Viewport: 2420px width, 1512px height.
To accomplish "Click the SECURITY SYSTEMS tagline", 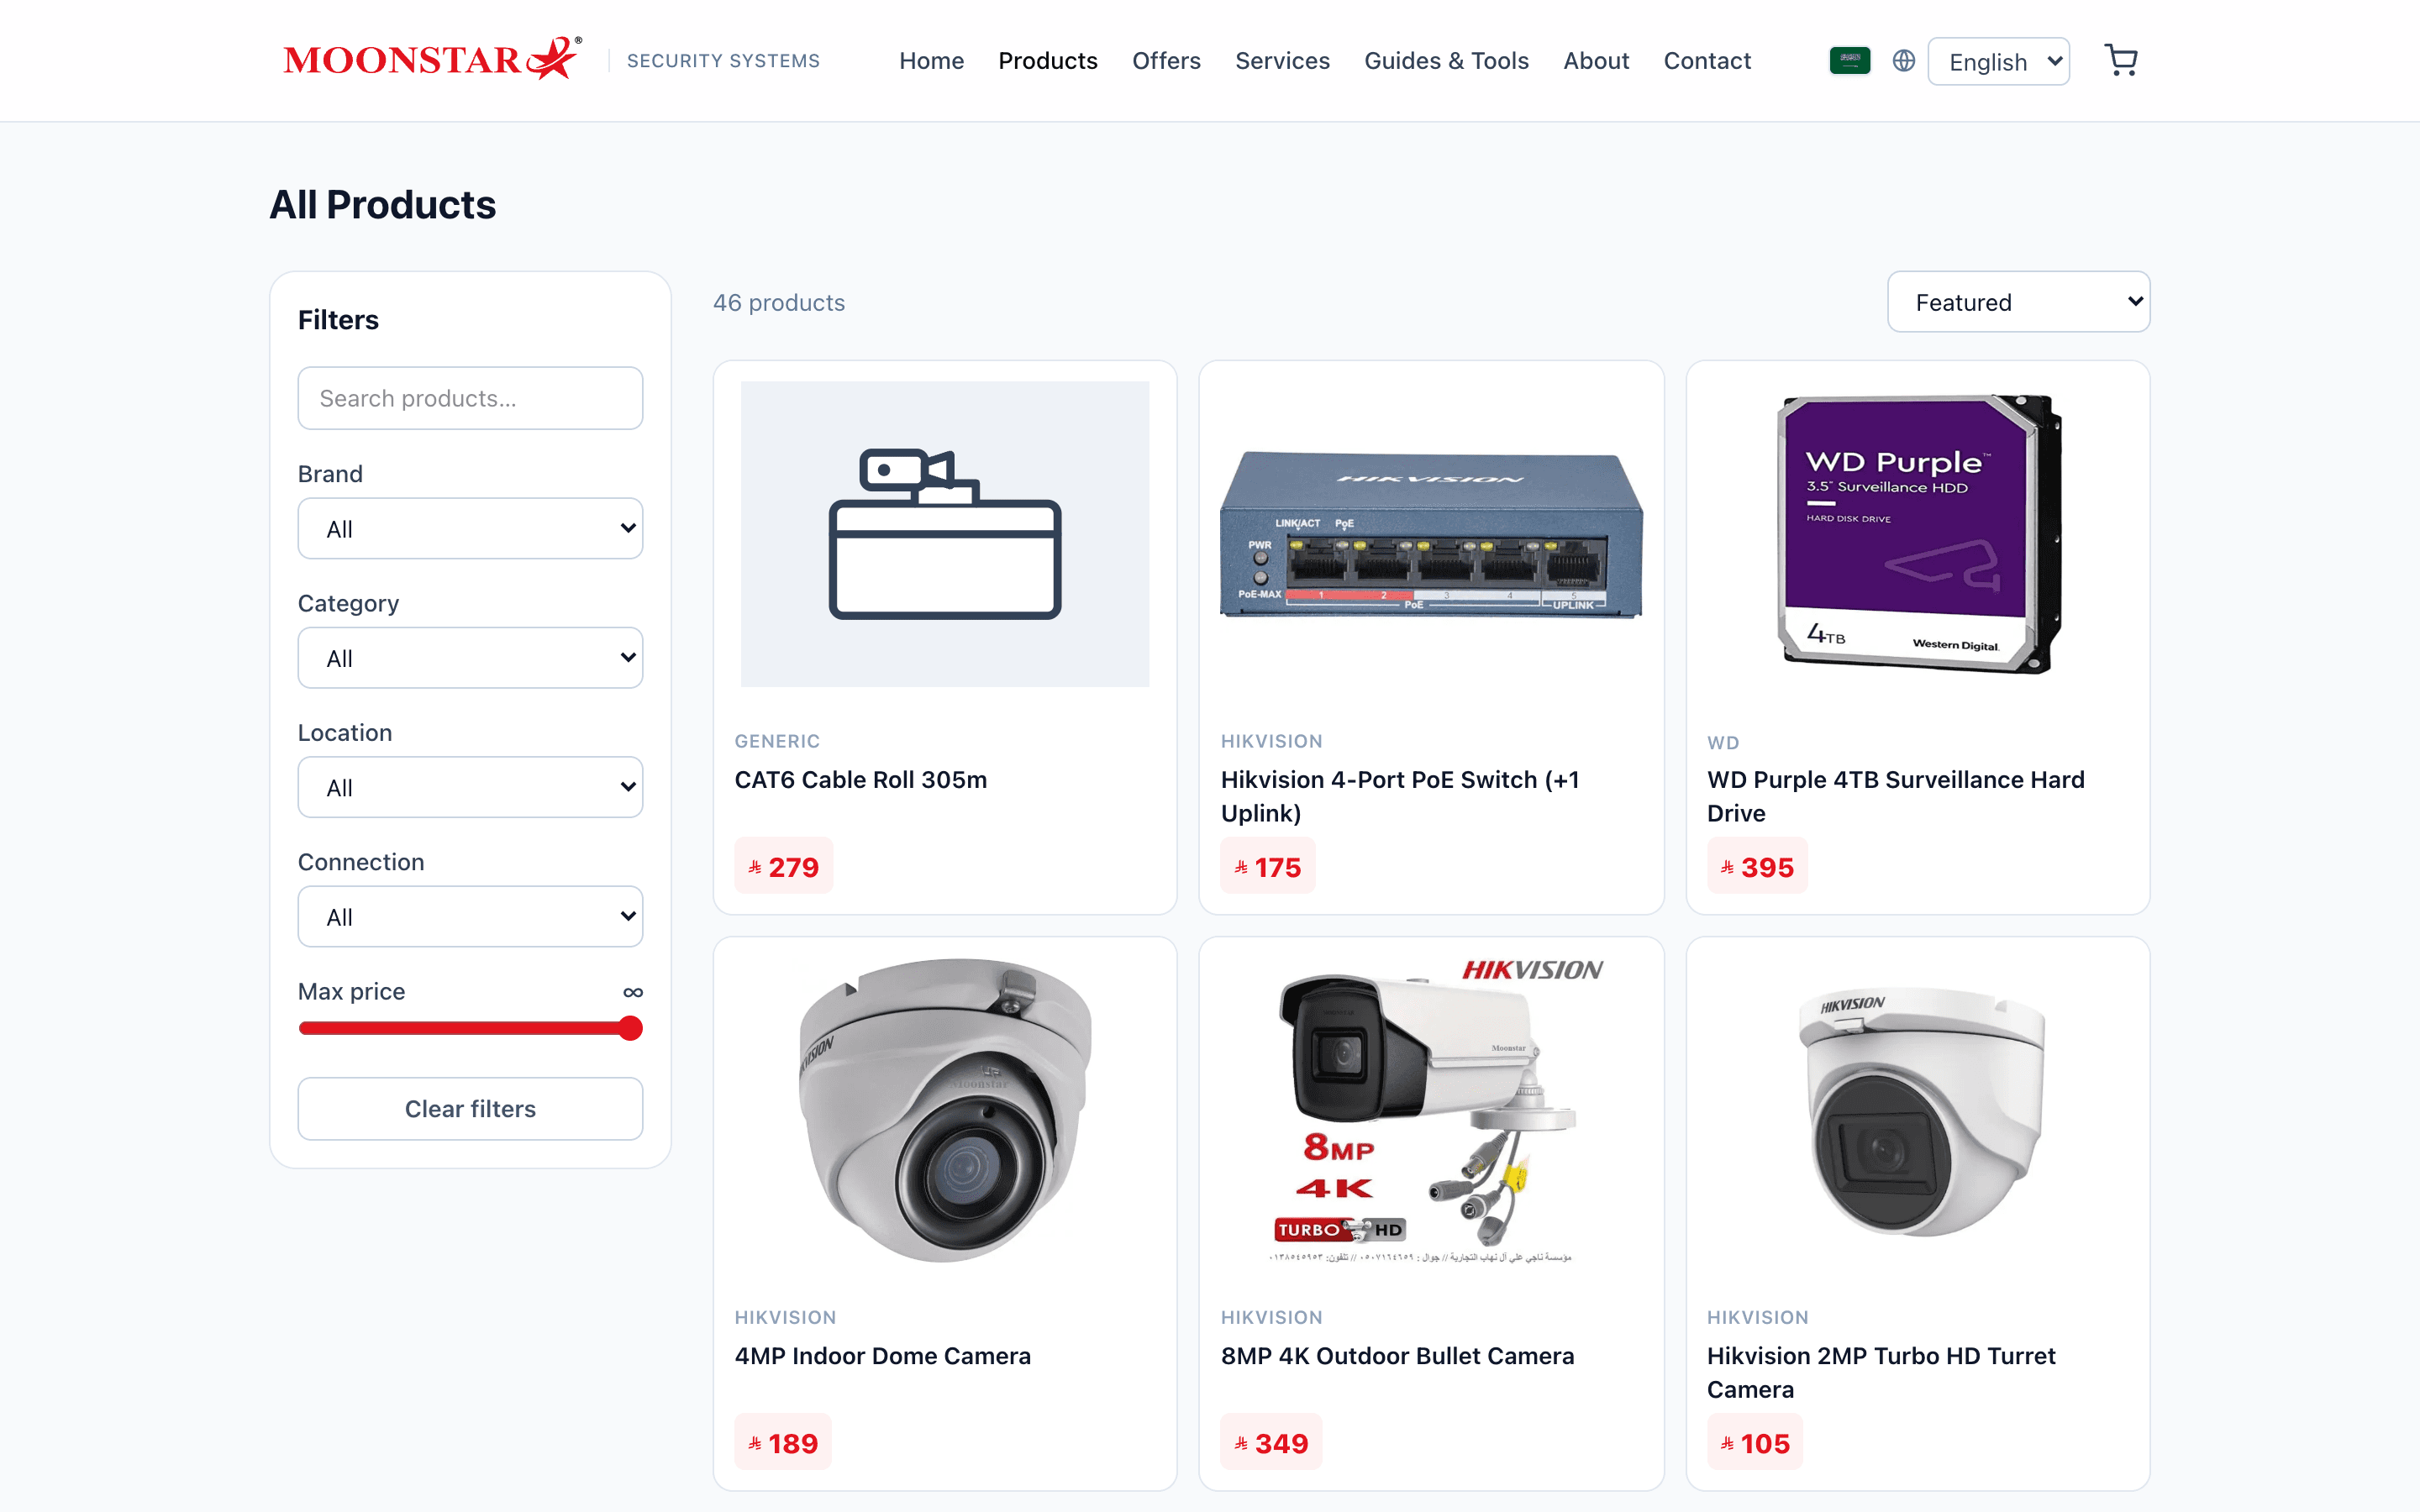I will click(723, 61).
